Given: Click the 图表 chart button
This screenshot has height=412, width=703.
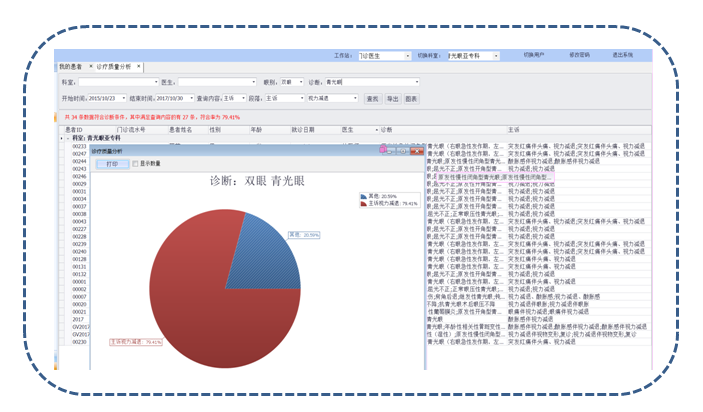Looking at the screenshot, I should pos(411,99).
